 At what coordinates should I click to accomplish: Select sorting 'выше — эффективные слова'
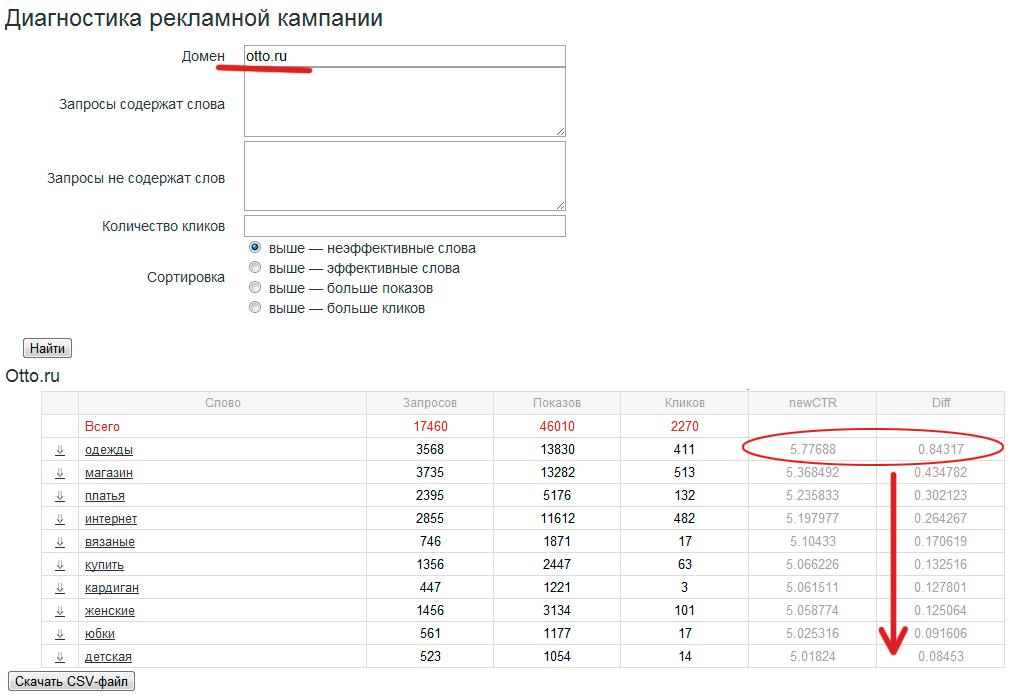tap(255, 267)
